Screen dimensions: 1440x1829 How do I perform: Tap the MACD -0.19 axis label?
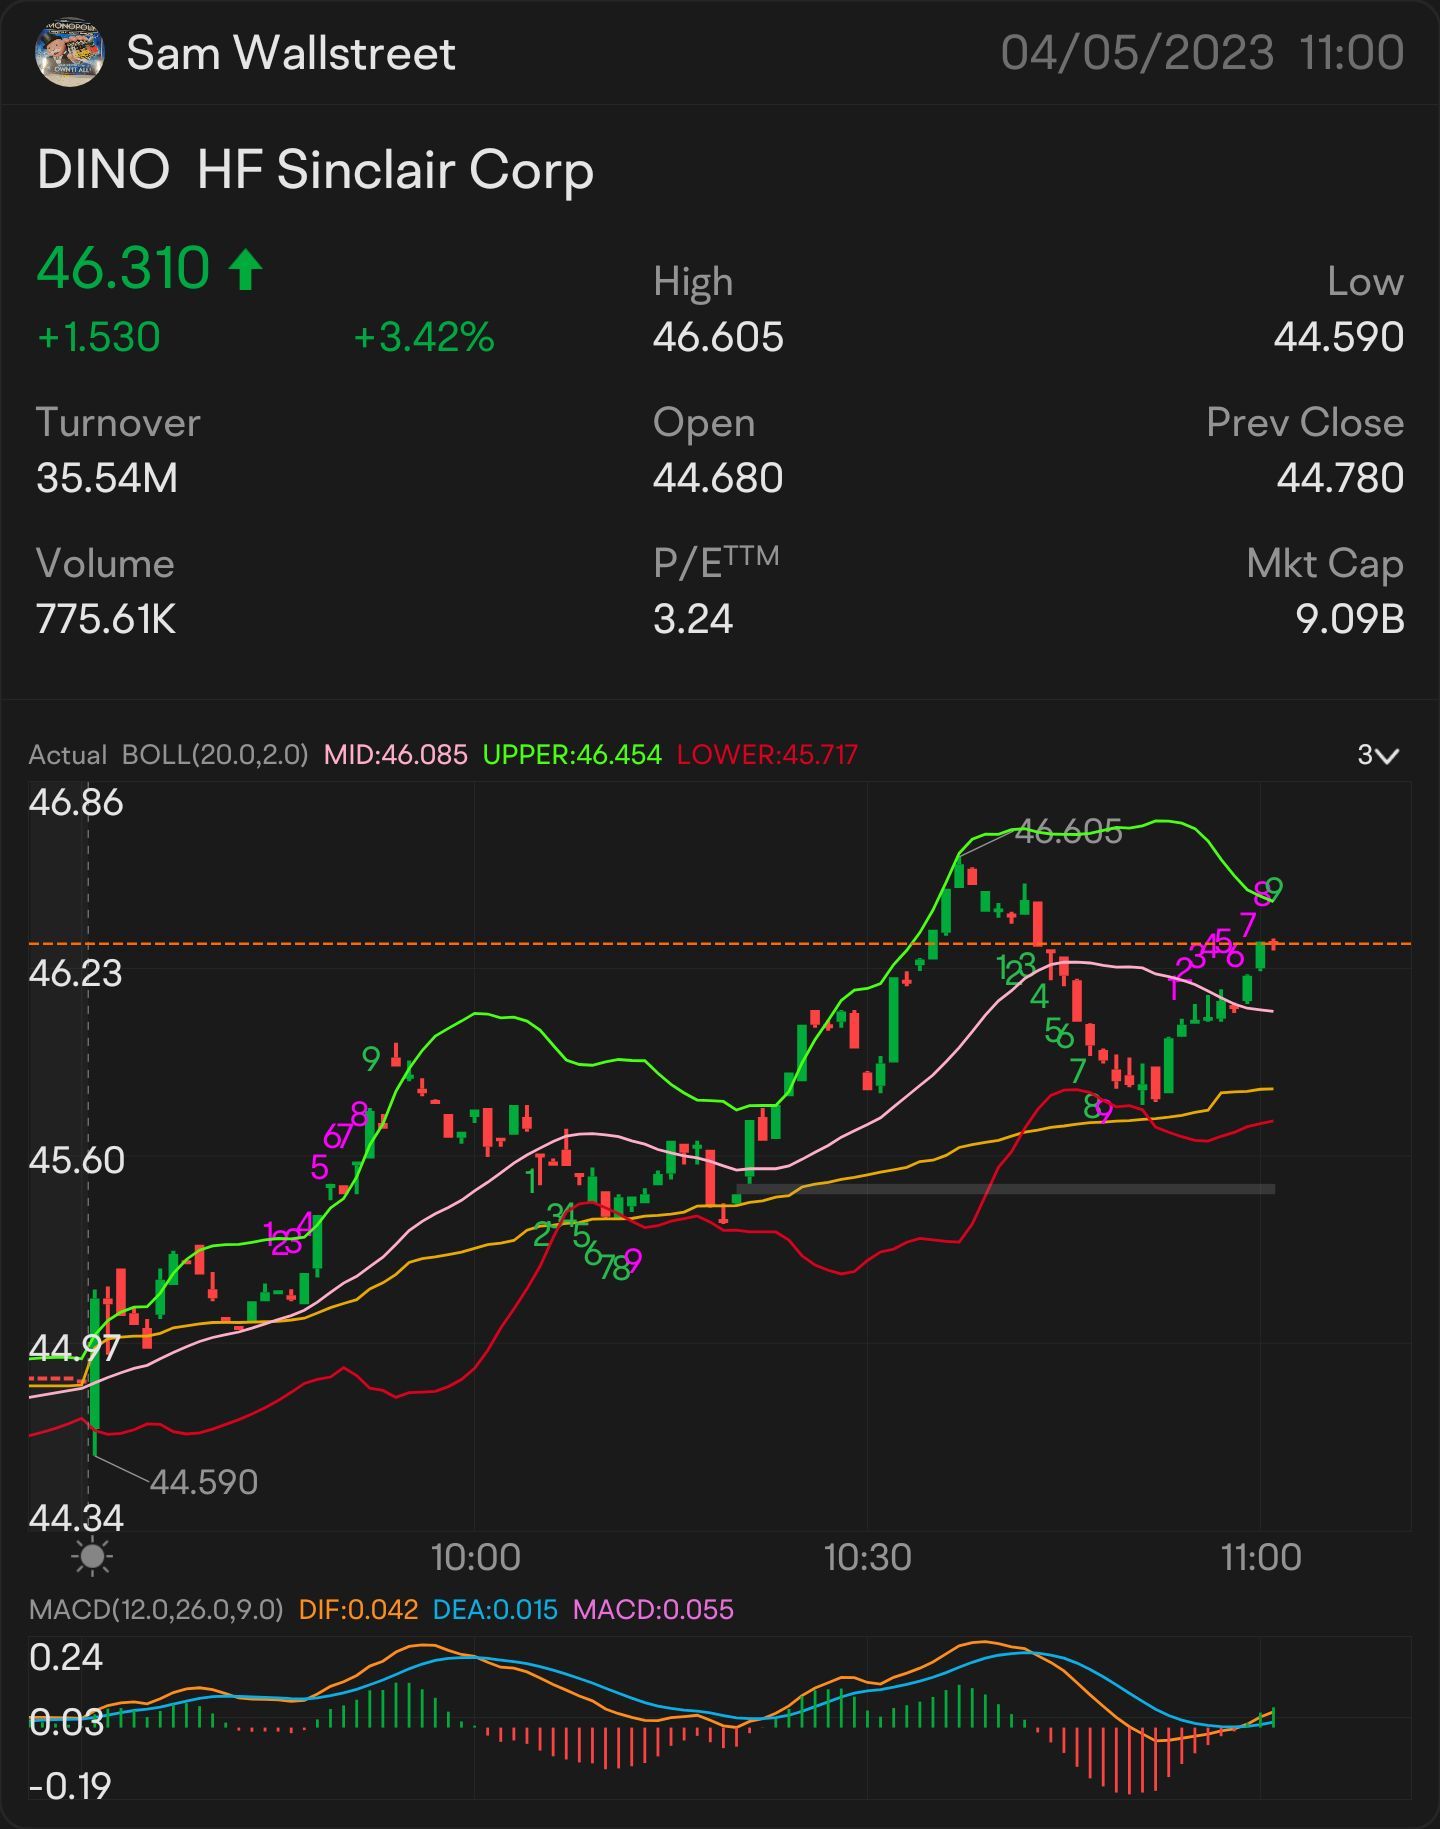click(70, 1785)
